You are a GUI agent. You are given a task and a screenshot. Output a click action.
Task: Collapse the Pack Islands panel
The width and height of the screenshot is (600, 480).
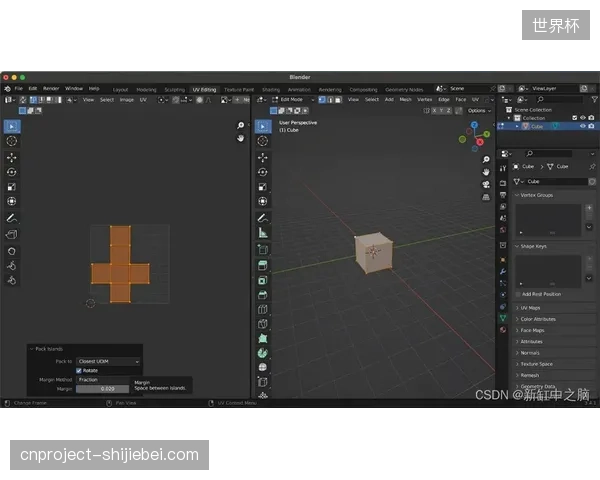(x=32, y=349)
